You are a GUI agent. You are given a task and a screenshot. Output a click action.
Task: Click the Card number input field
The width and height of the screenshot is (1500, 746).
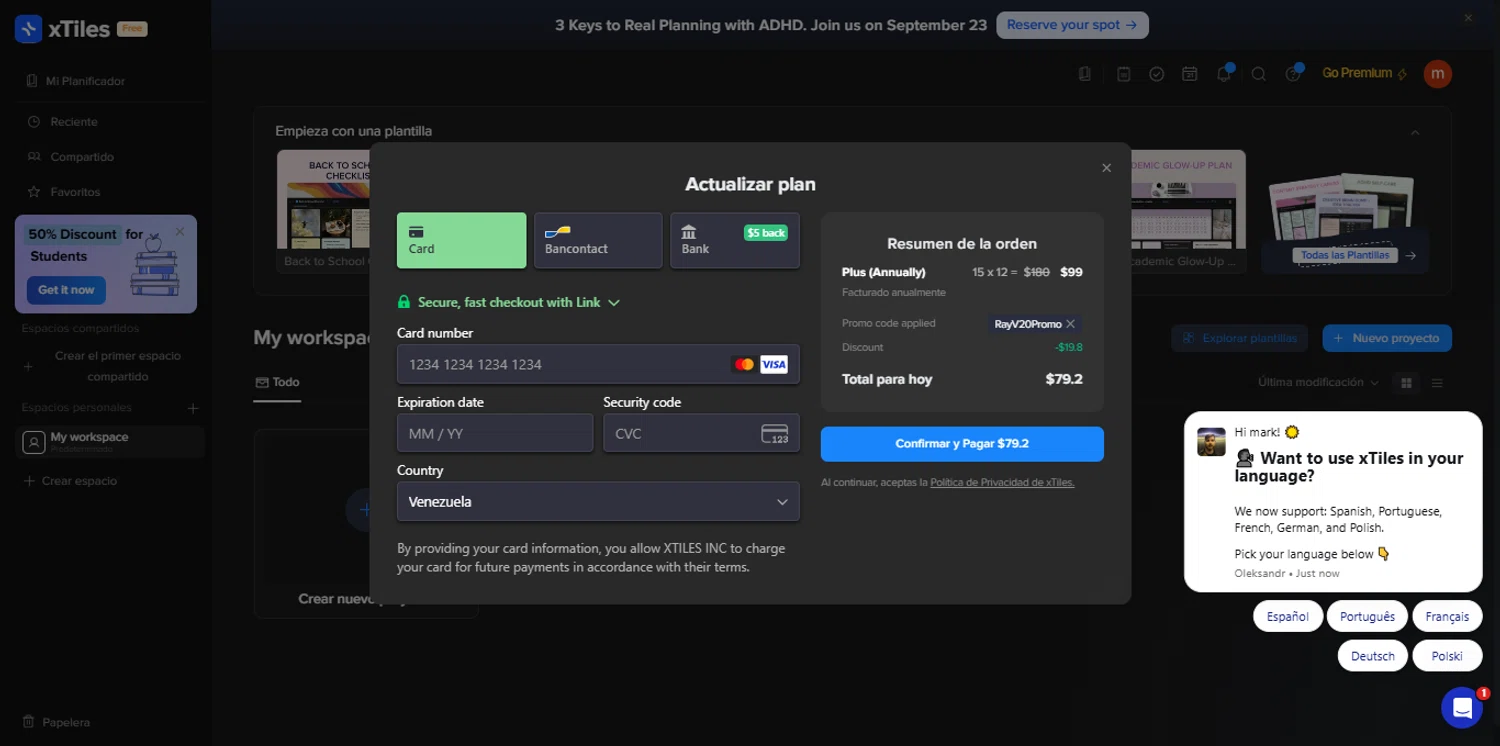point(598,364)
